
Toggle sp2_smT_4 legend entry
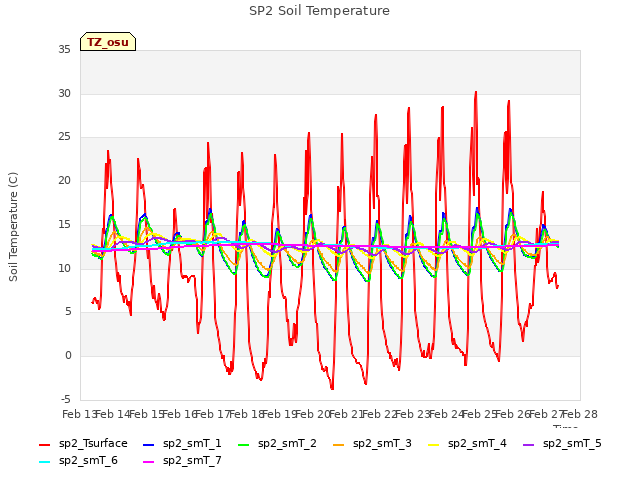467,444
